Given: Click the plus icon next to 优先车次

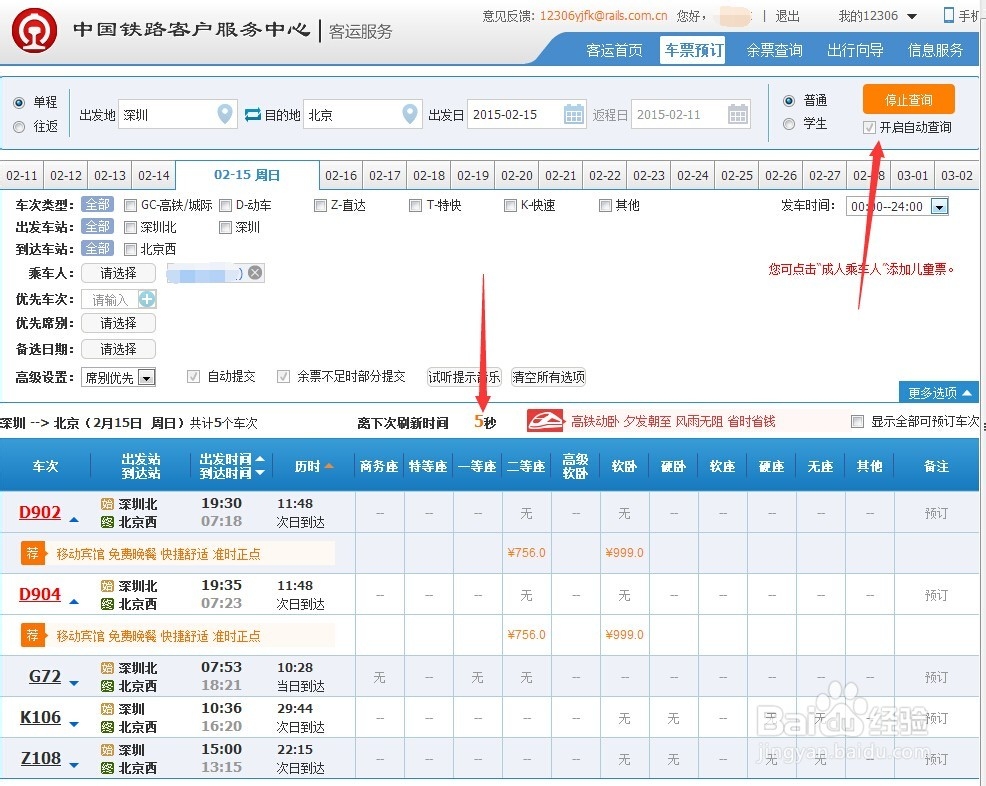Looking at the screenshot, I should (x=146, y=299).
